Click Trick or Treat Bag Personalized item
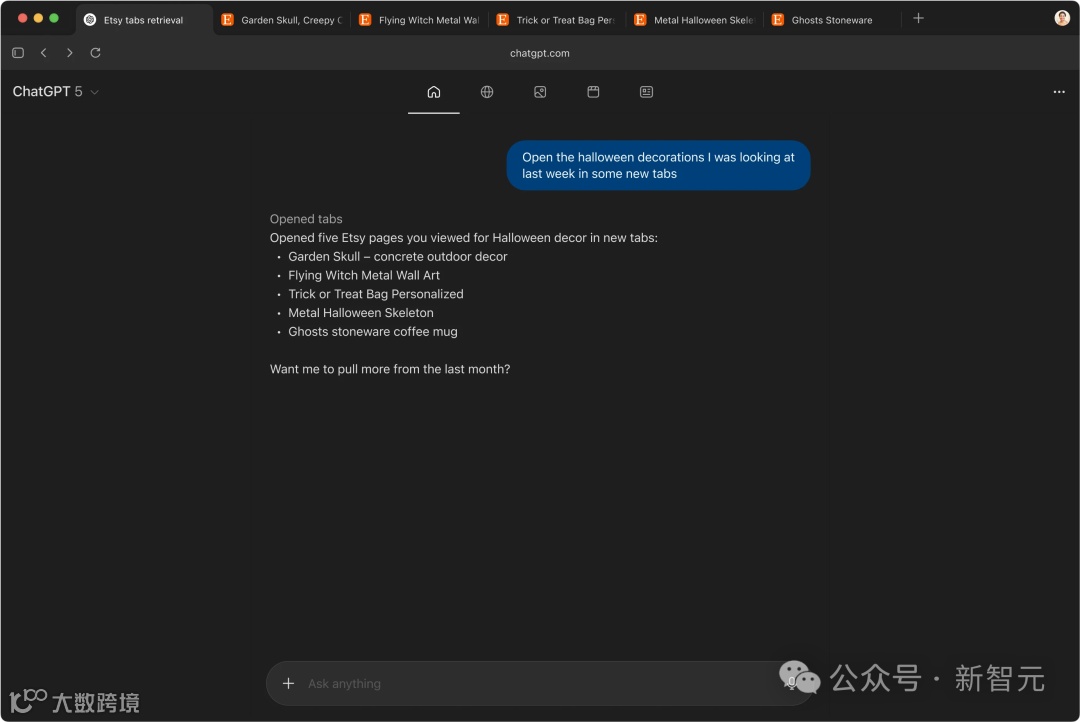 coord(375,293)
